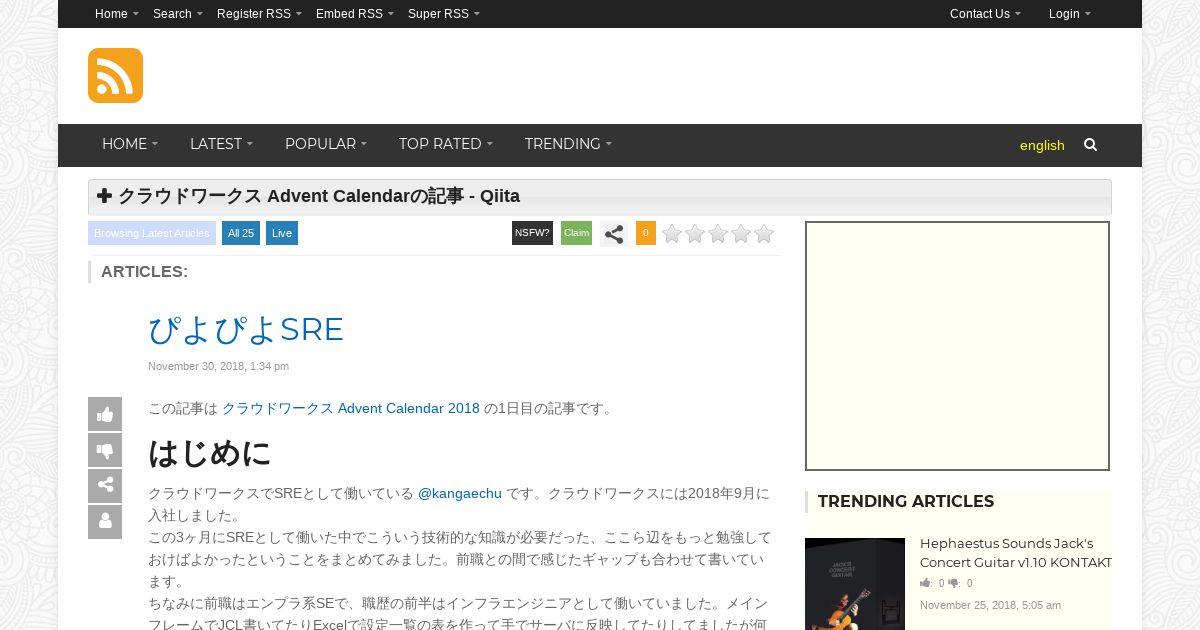Click the Jack's Concert Guitar thumbnail
Viewport: 1200px width, 630px height.
coord(855,584)
